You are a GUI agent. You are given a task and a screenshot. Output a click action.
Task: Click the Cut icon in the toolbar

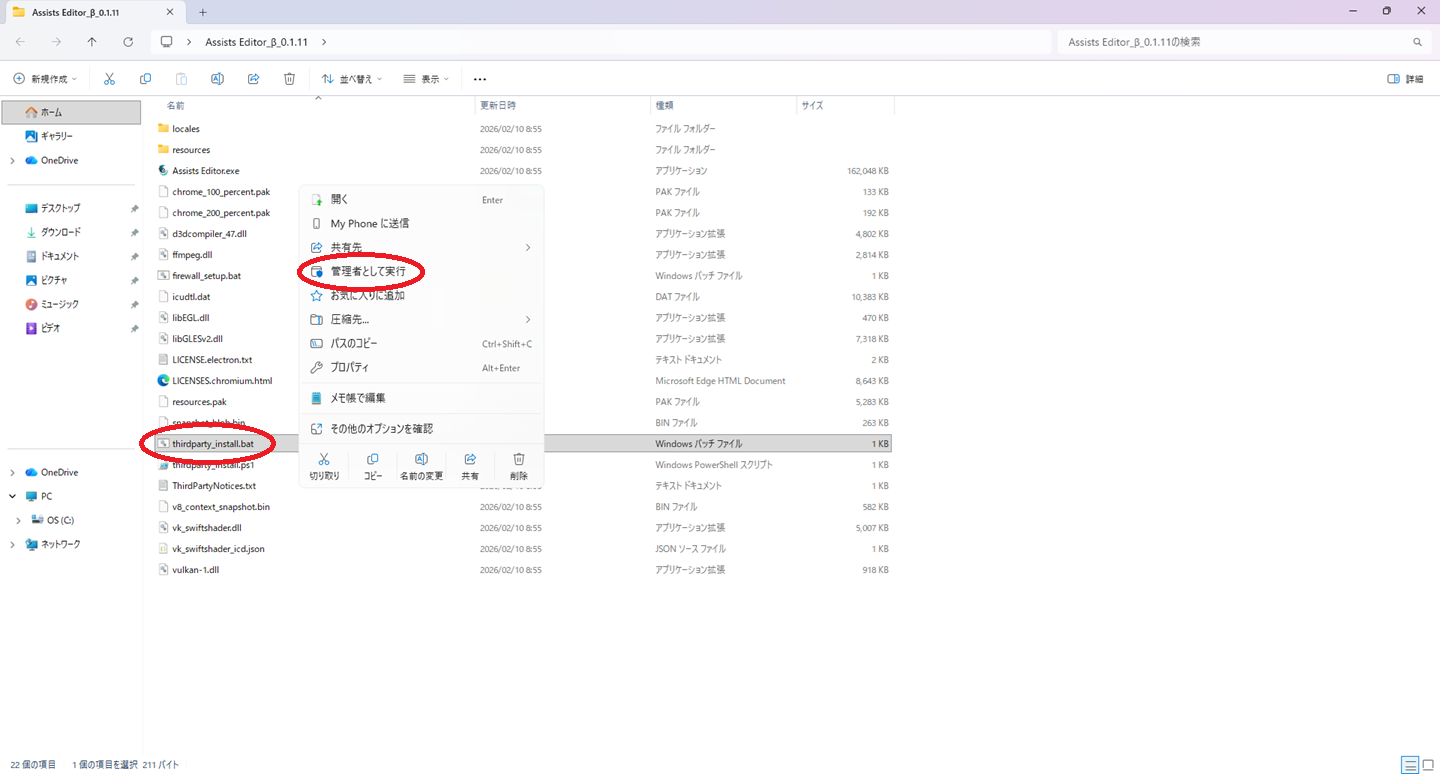109,79
